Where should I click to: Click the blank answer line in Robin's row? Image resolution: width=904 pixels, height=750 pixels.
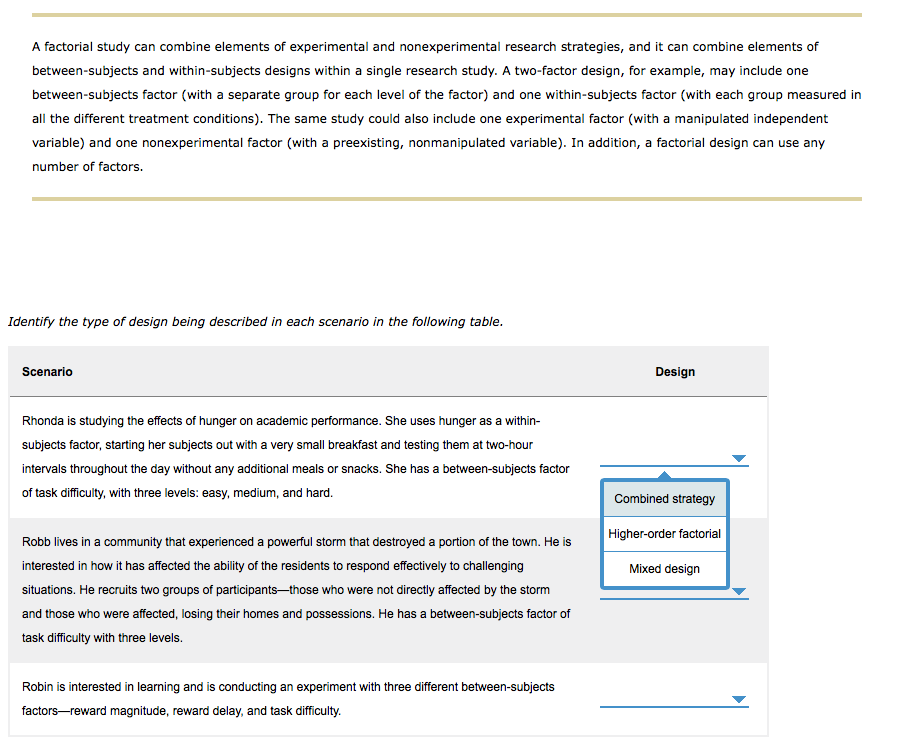tap(673, 705)
